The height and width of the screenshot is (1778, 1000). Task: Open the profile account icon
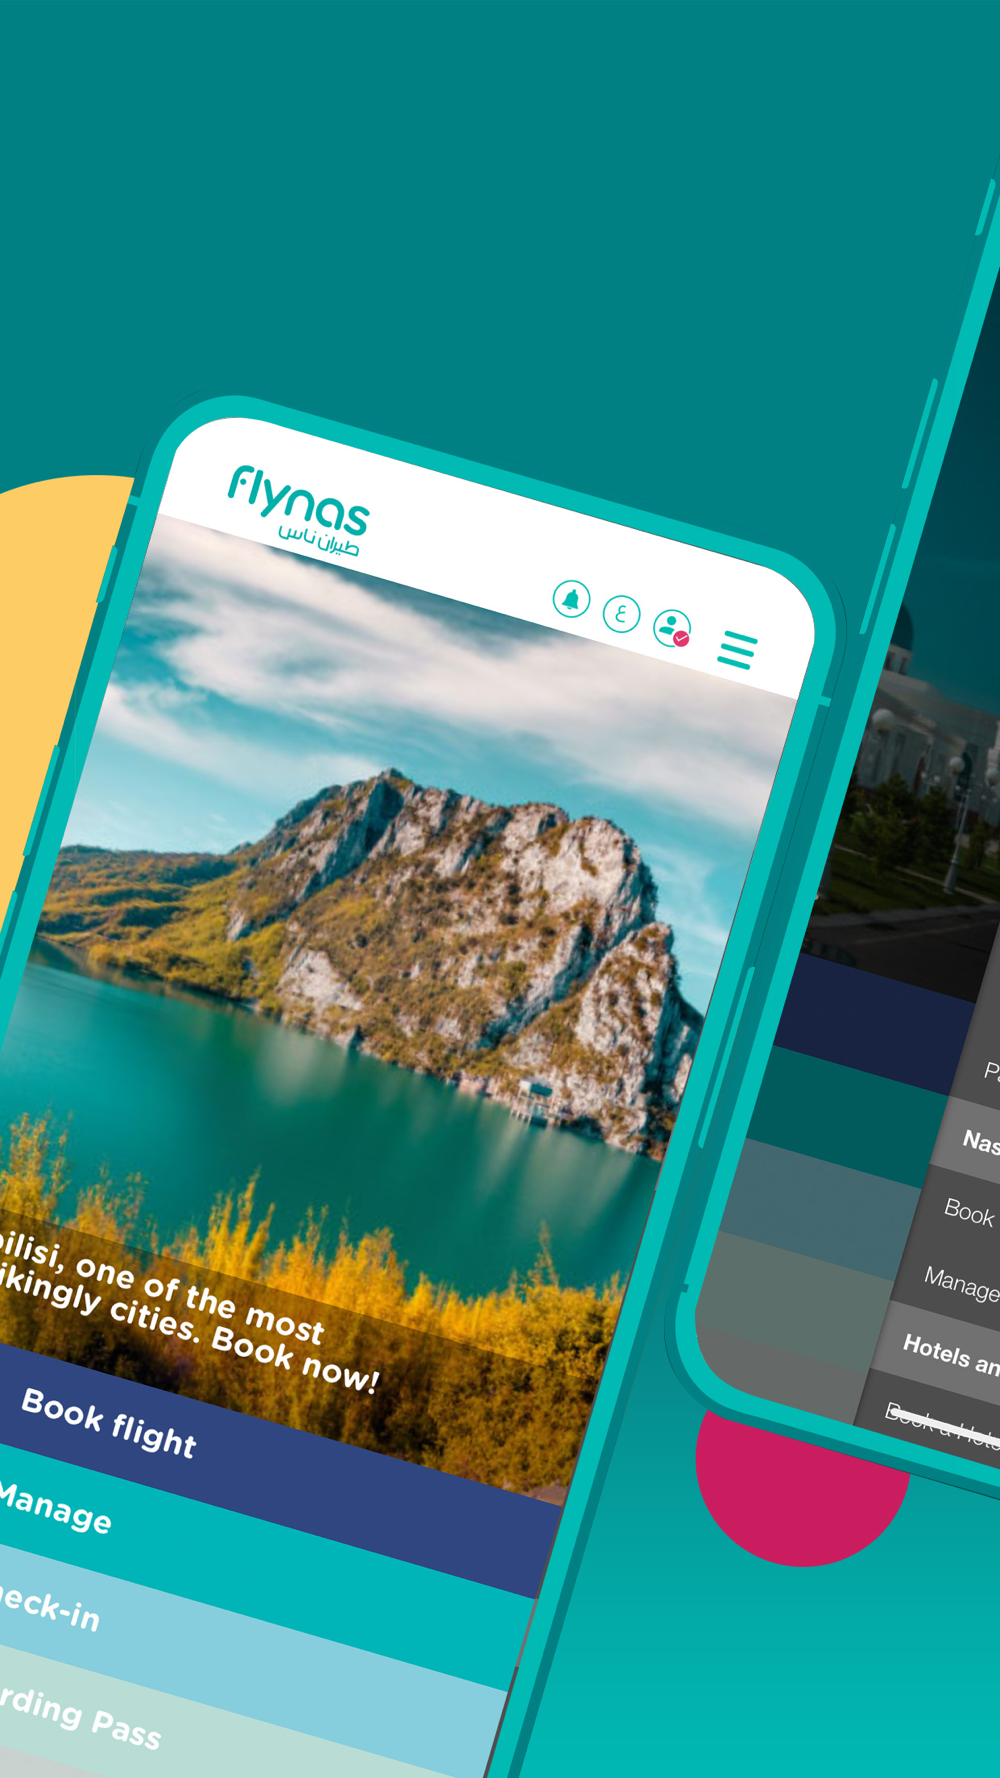tap(672, 628)
